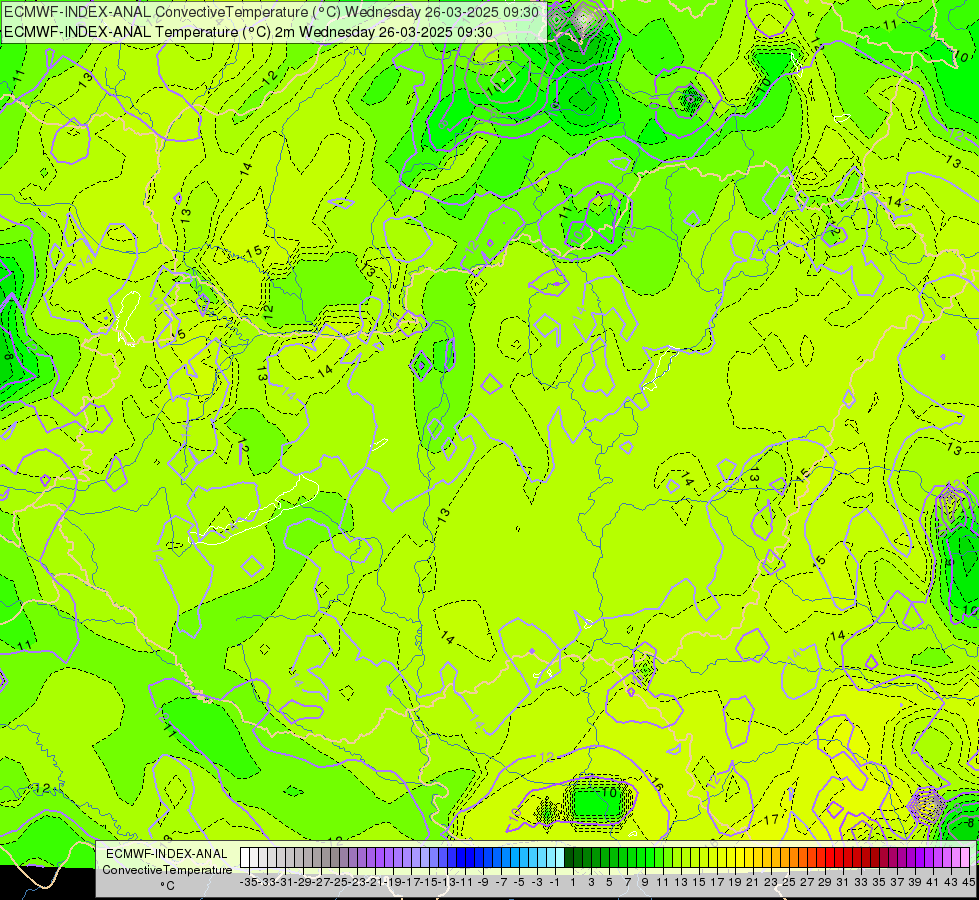Viewport: 979px width, 900px height.
Task: Click the 21 legend tick label
Action: (752, 883)
